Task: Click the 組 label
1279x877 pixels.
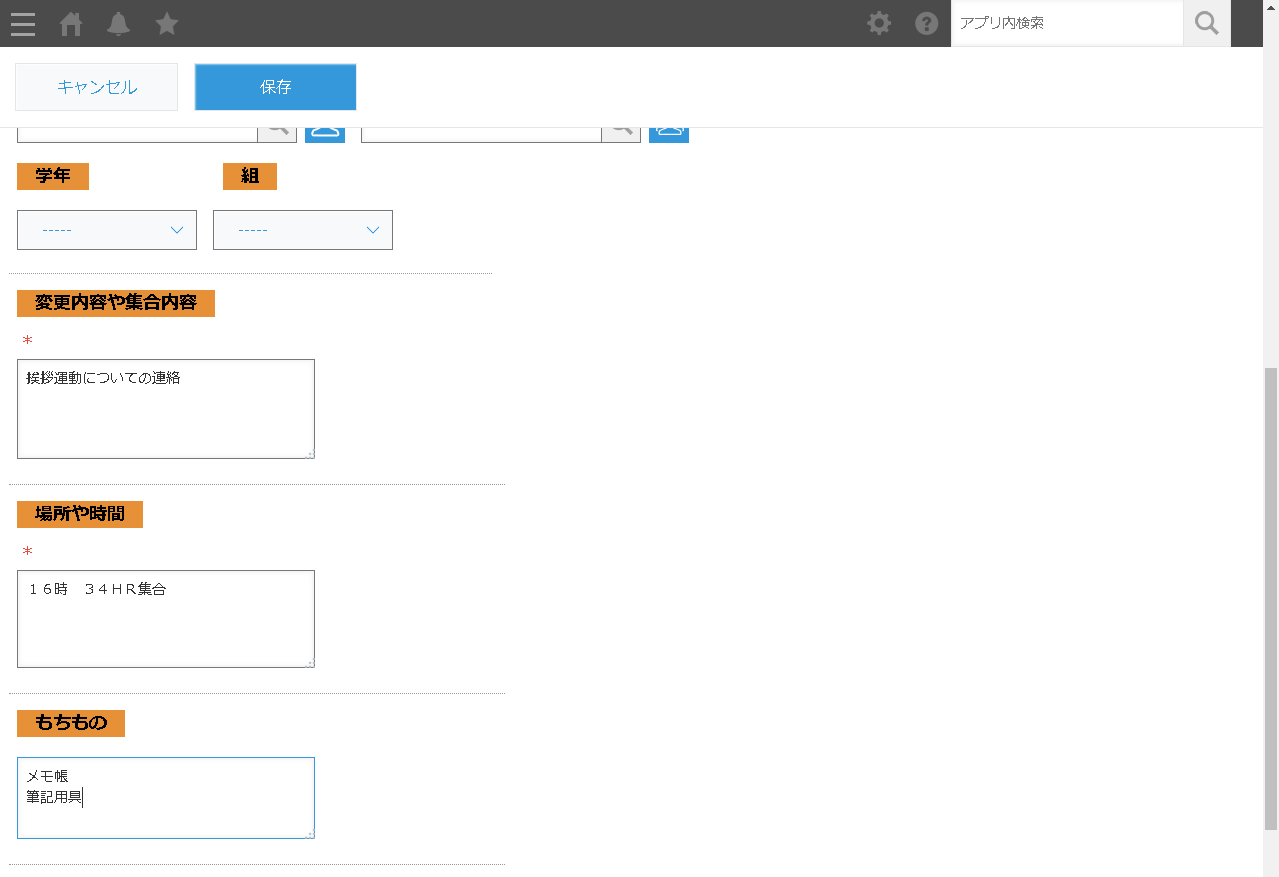Action: pos(250,176)
